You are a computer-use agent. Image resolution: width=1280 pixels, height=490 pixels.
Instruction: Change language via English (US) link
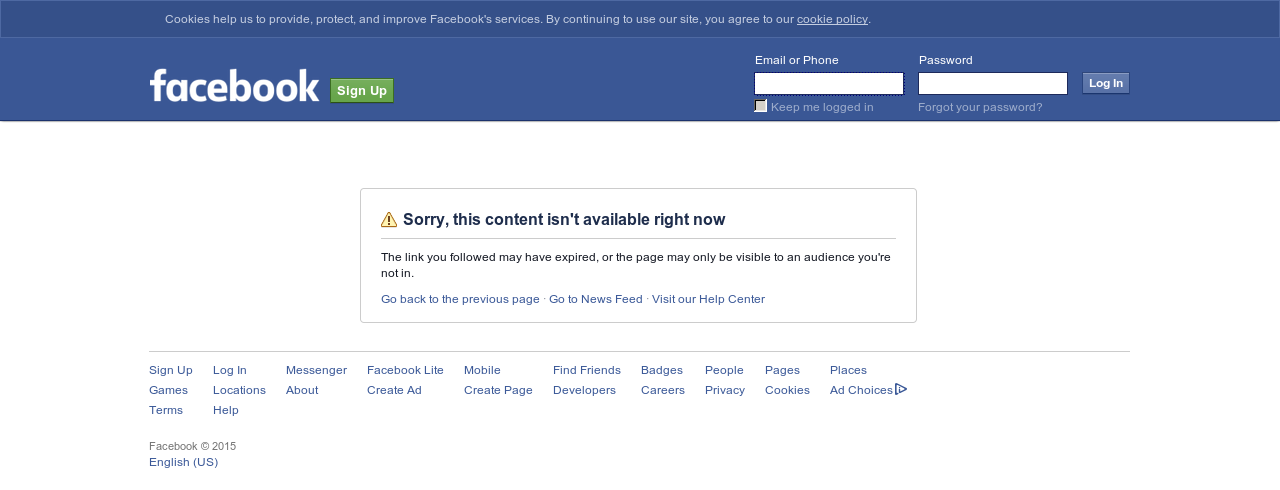[x=183, y=462]
